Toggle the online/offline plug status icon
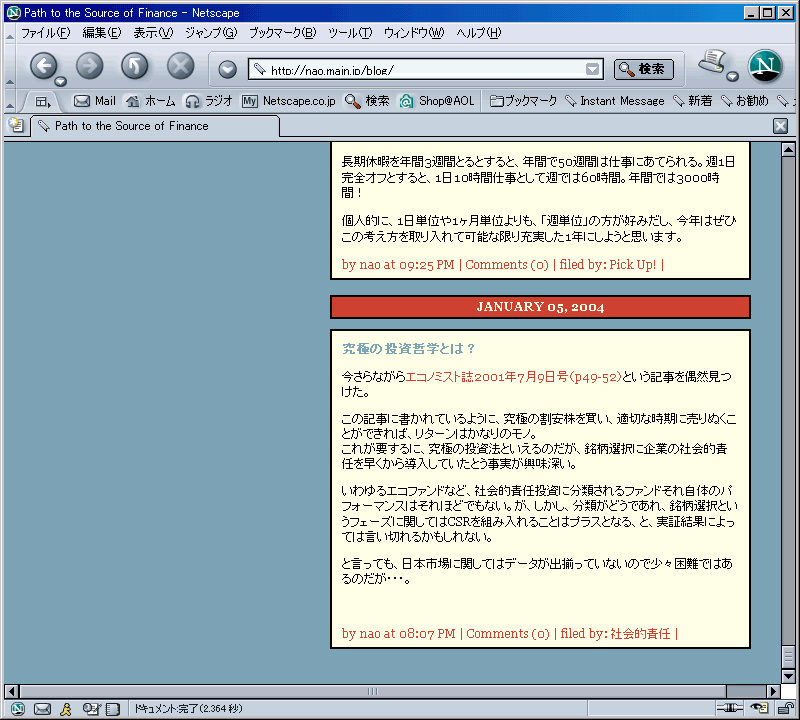The height and width of the screenshot is (720, 800). tap(730, 708)
